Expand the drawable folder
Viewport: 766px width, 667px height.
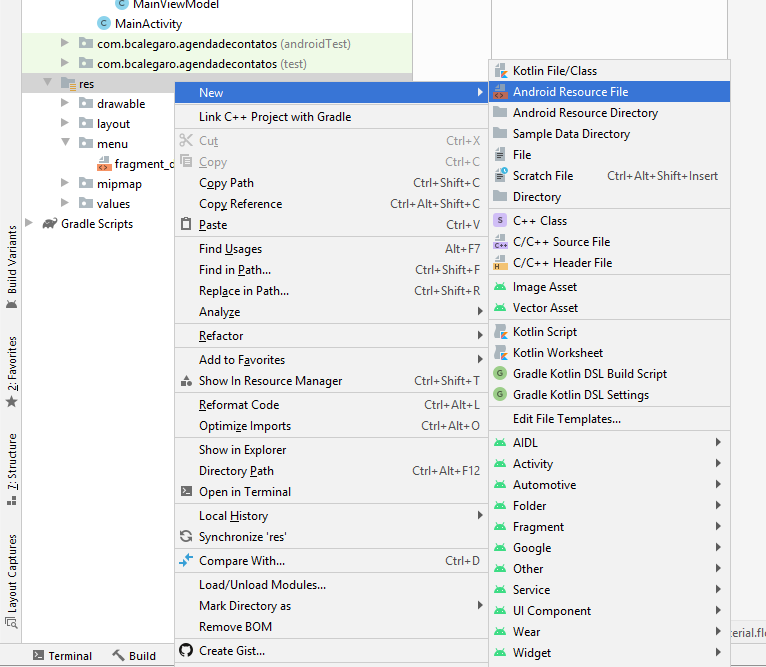click(x=65, y=104)
